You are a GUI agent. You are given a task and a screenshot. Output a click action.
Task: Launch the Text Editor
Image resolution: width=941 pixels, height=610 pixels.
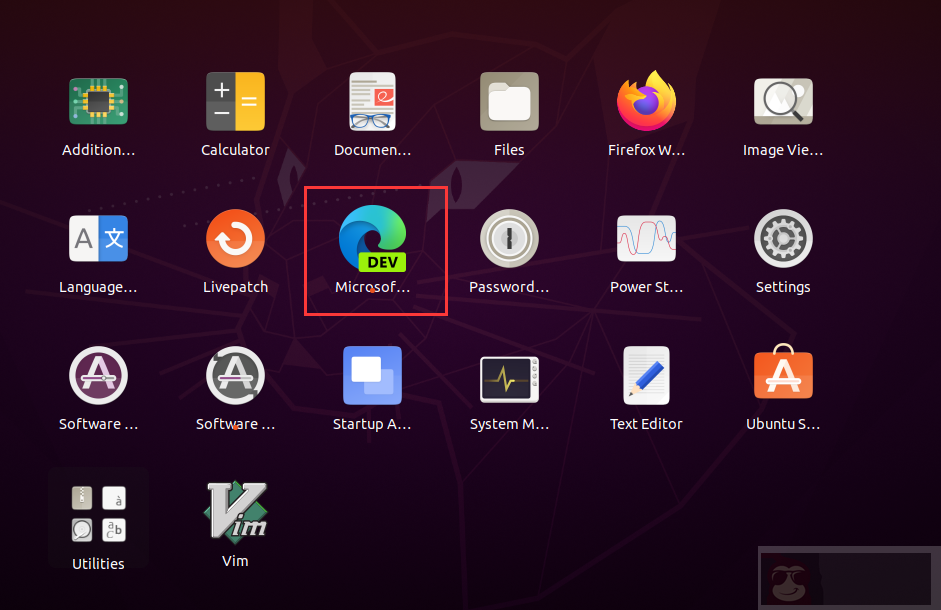(646, 375)
